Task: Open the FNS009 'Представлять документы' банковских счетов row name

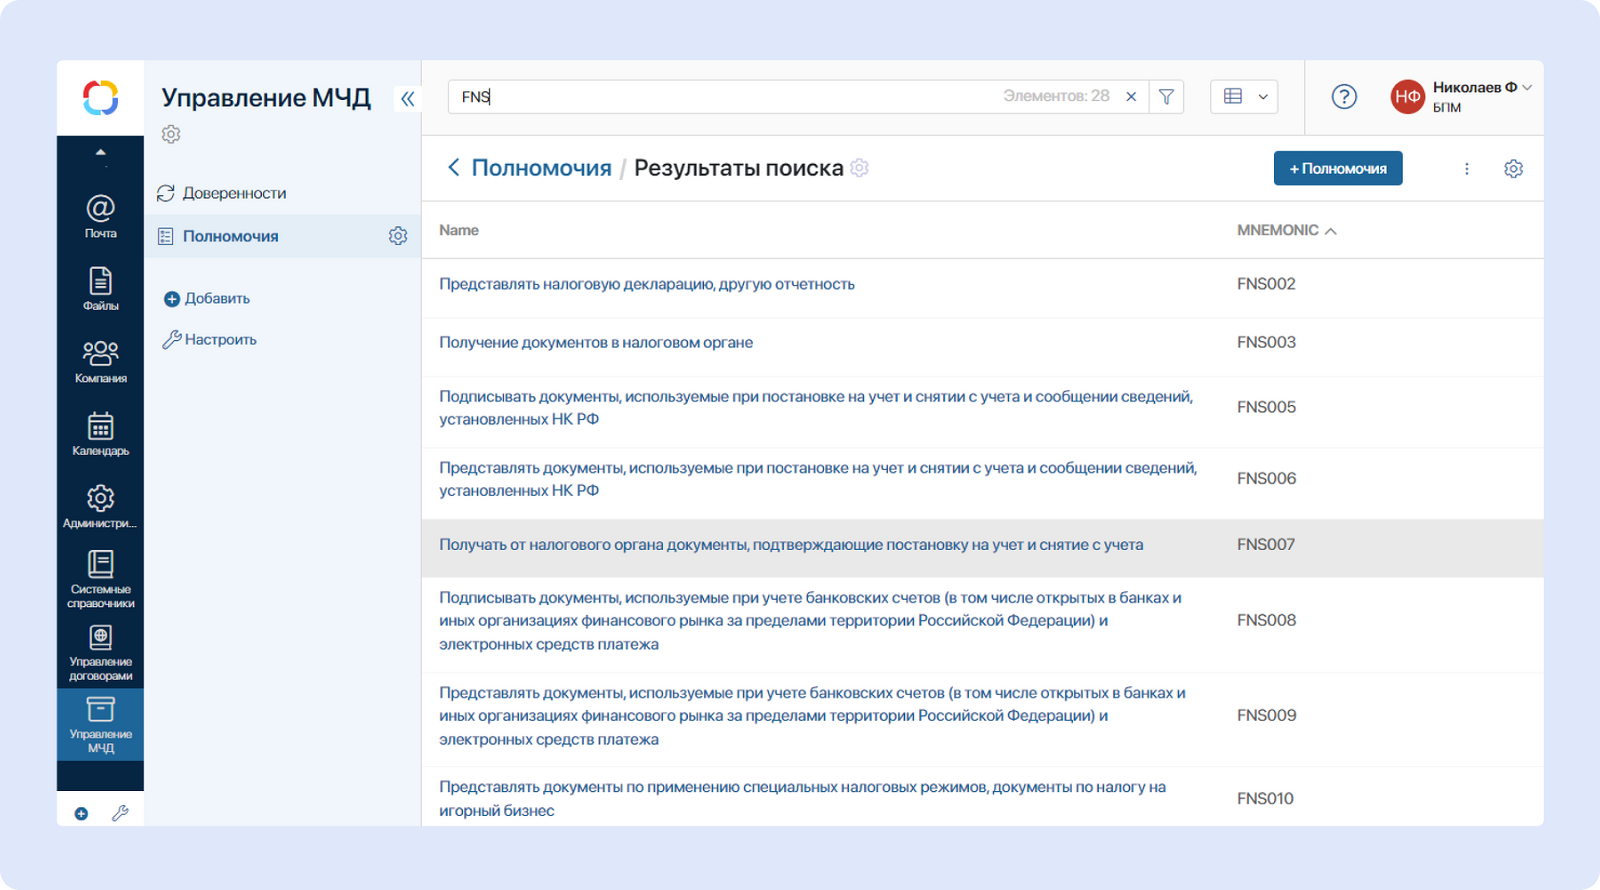Action: 813,716
